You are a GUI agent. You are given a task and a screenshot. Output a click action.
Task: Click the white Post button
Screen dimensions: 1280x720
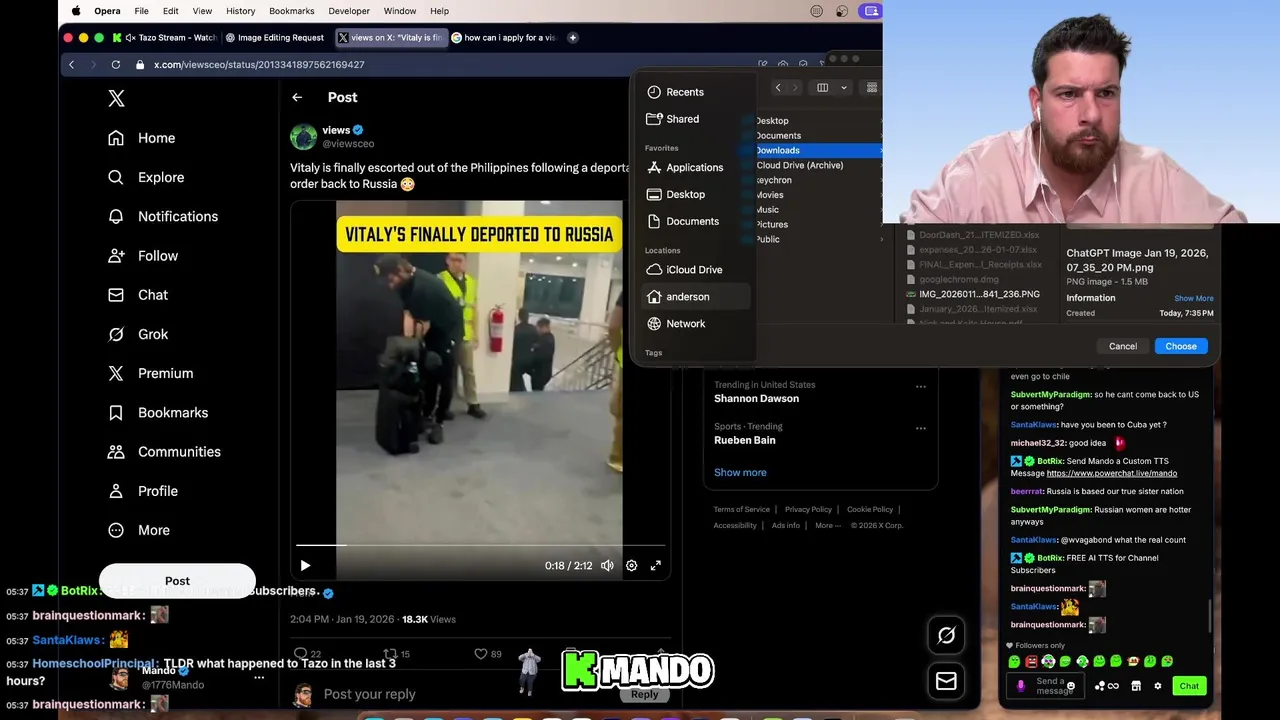(177, 581)
